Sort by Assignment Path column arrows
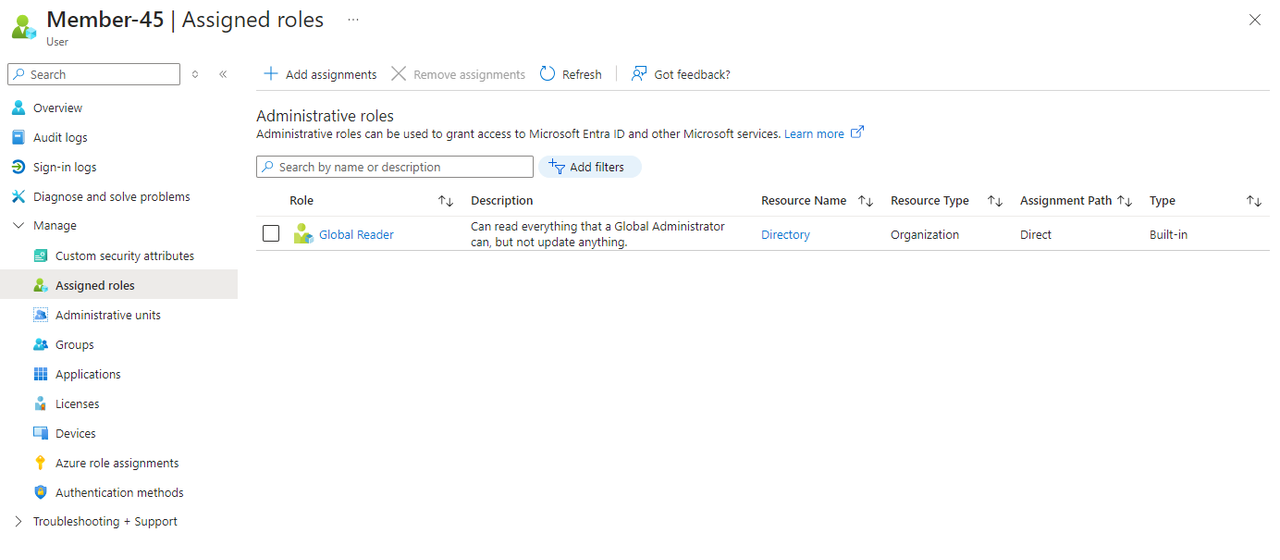This screenshot has width=1280, height=560. [1124, 201]
